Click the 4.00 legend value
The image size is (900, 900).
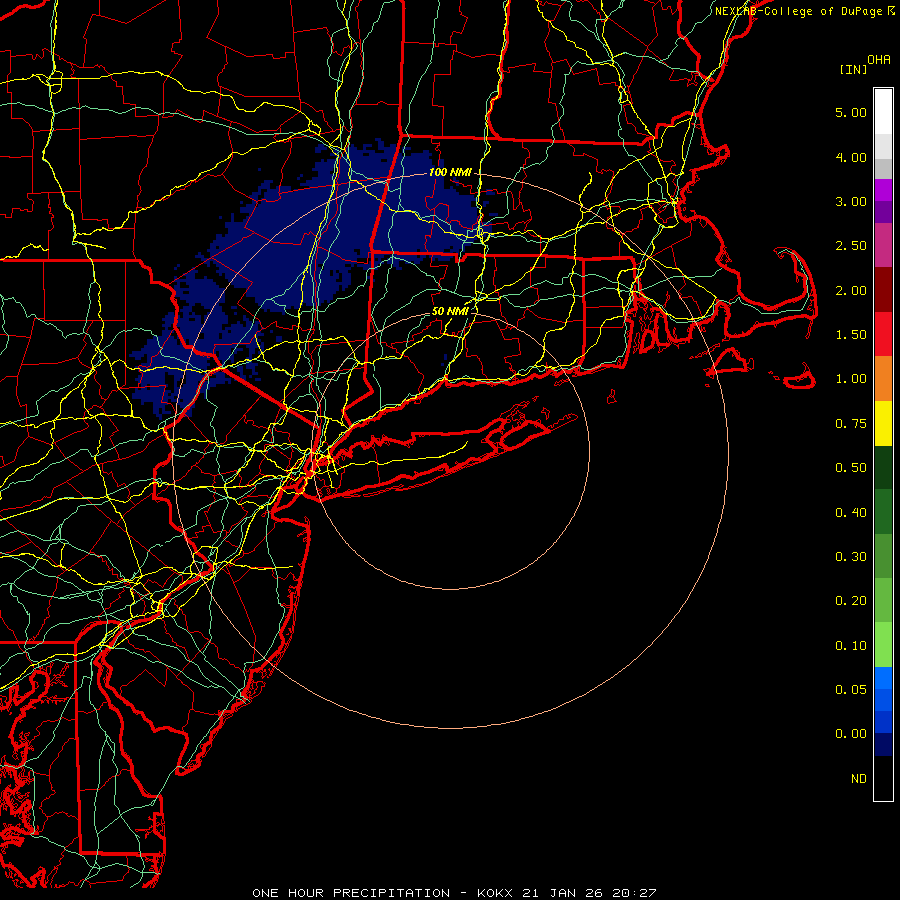[851, 157]
